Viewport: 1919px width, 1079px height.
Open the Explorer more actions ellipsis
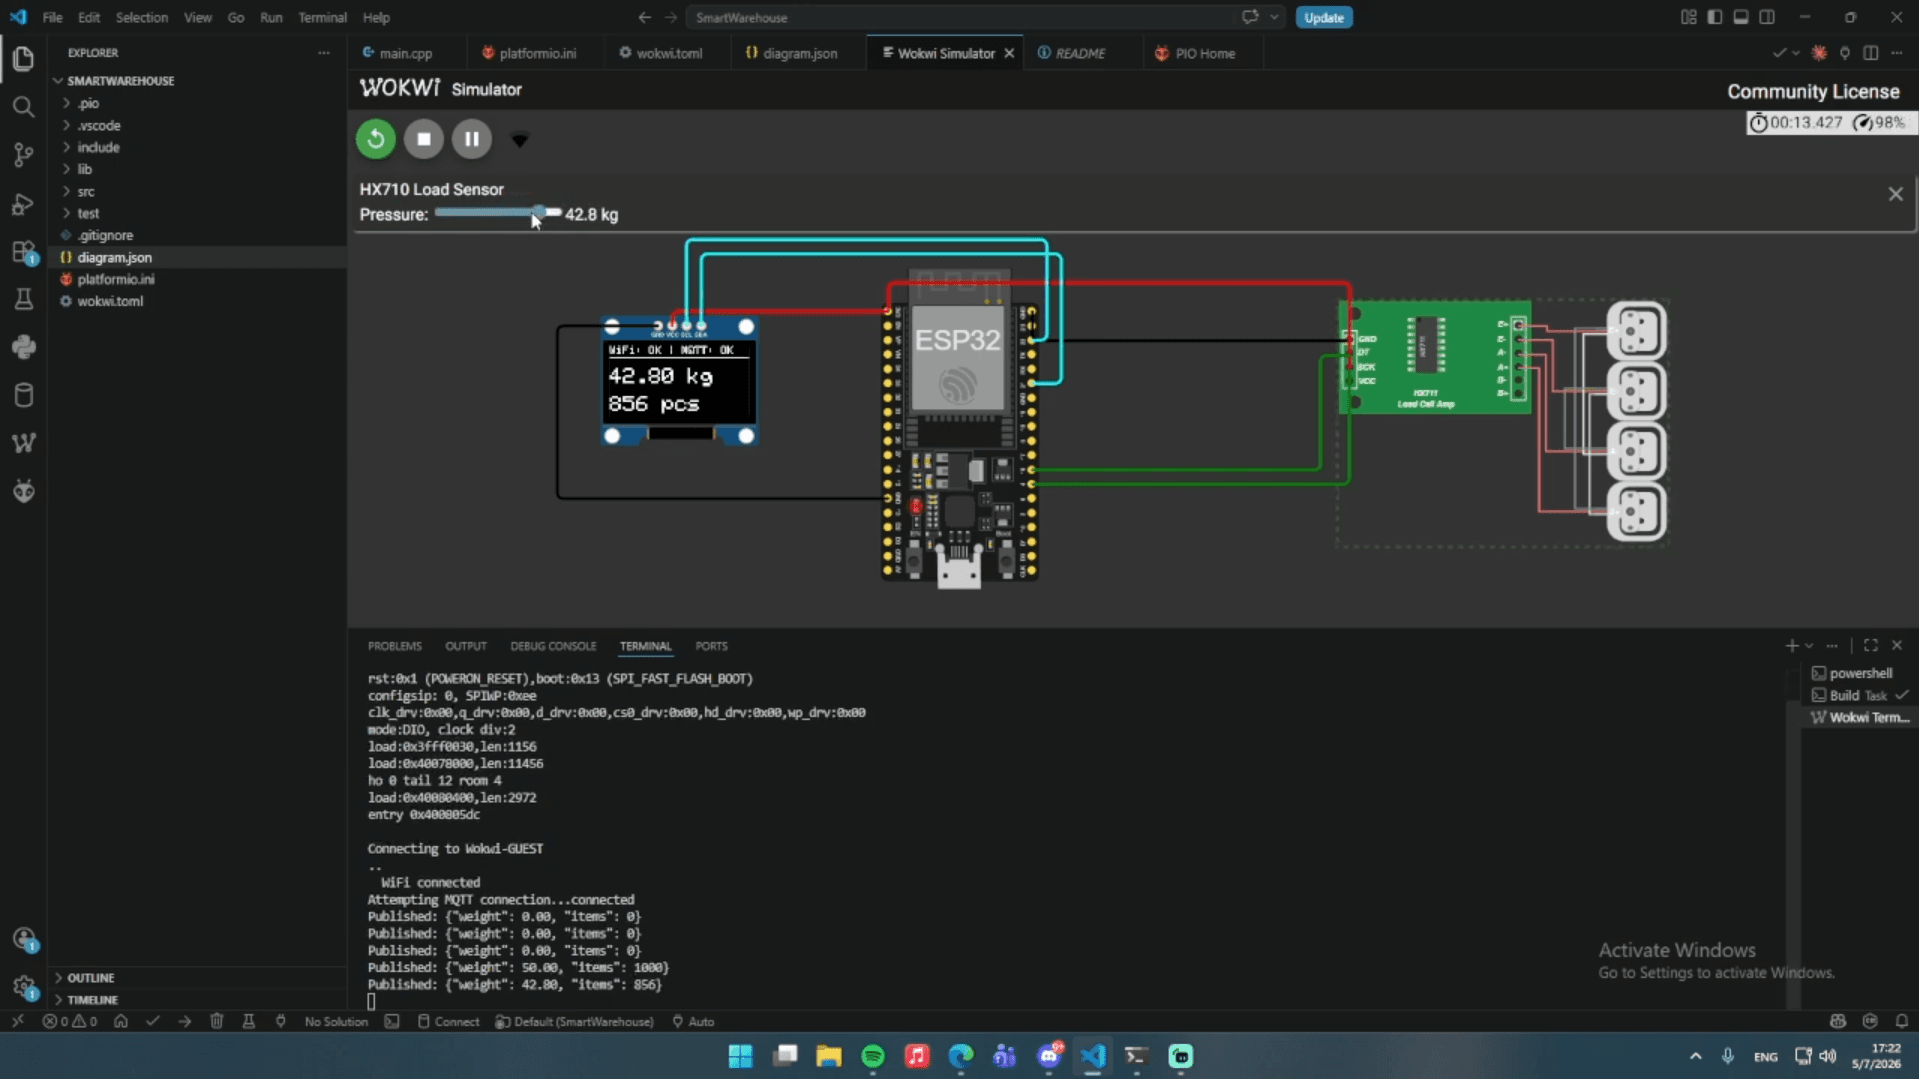pos(323,53)
